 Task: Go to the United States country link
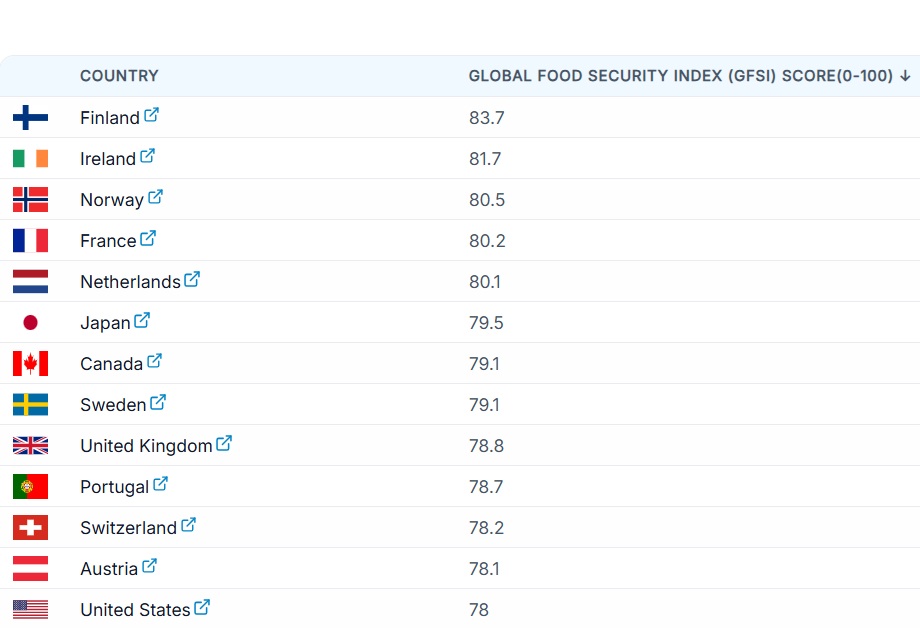(x=135, y=610)
